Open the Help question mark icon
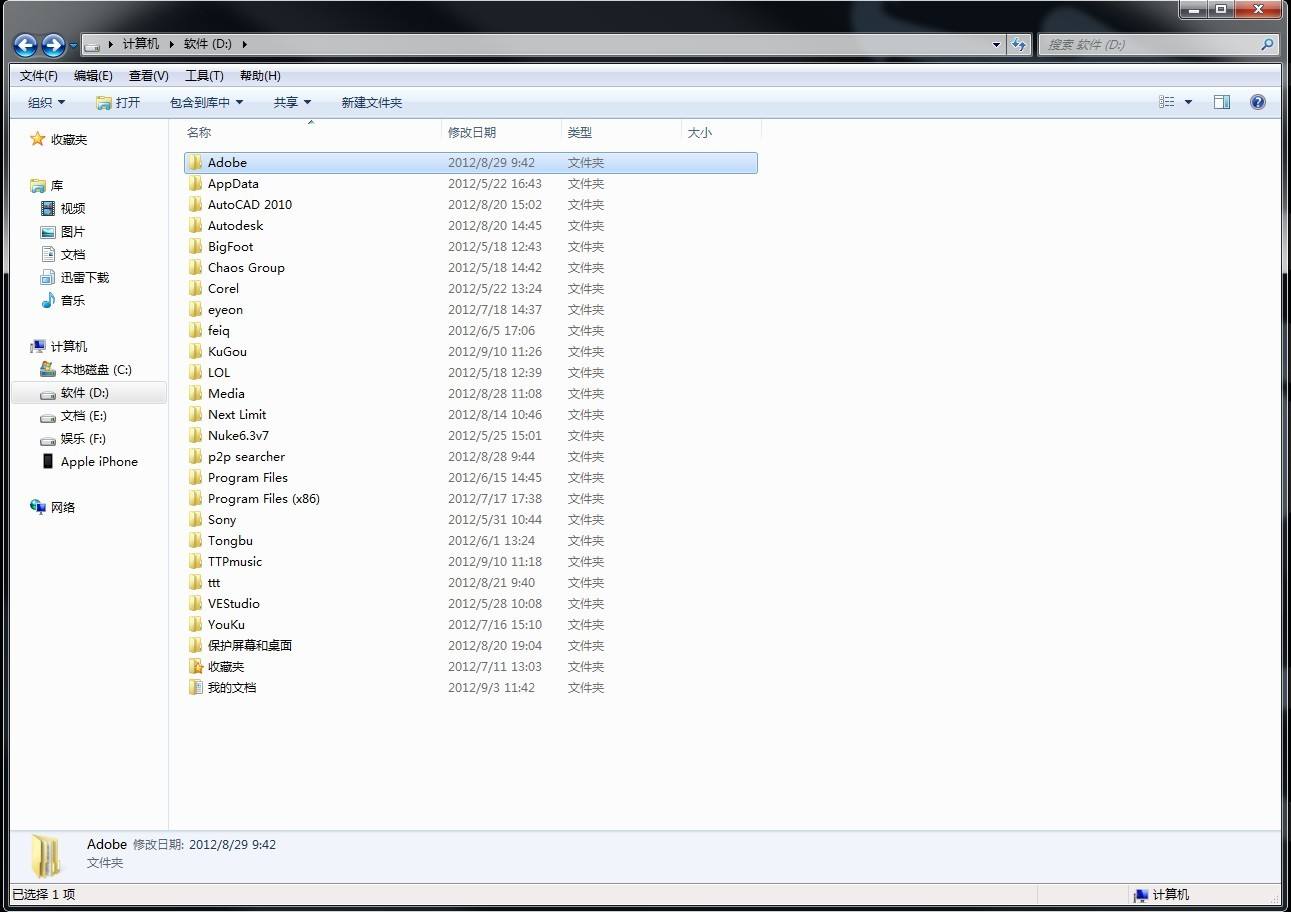The image size is (1291, 912). point(1258,102)
